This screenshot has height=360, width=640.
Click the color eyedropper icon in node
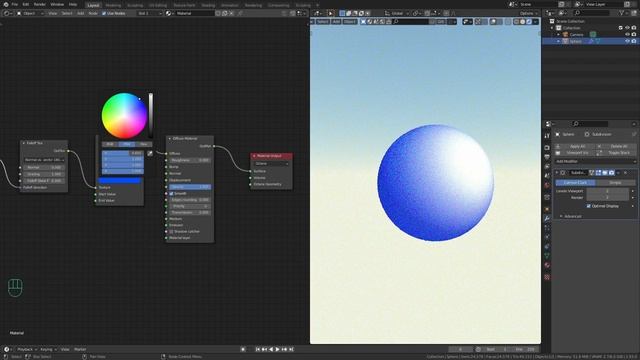[150, 153]
